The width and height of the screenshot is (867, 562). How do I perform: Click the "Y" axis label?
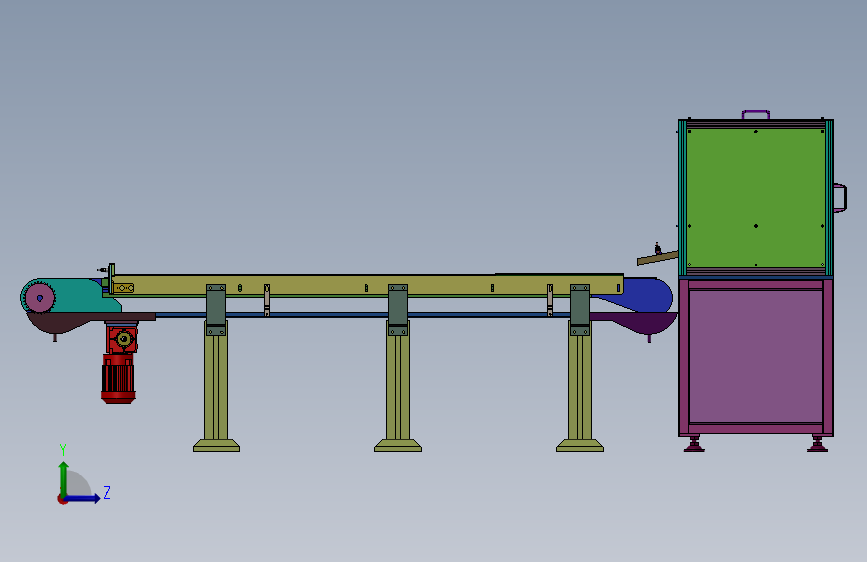click(63, 450)
